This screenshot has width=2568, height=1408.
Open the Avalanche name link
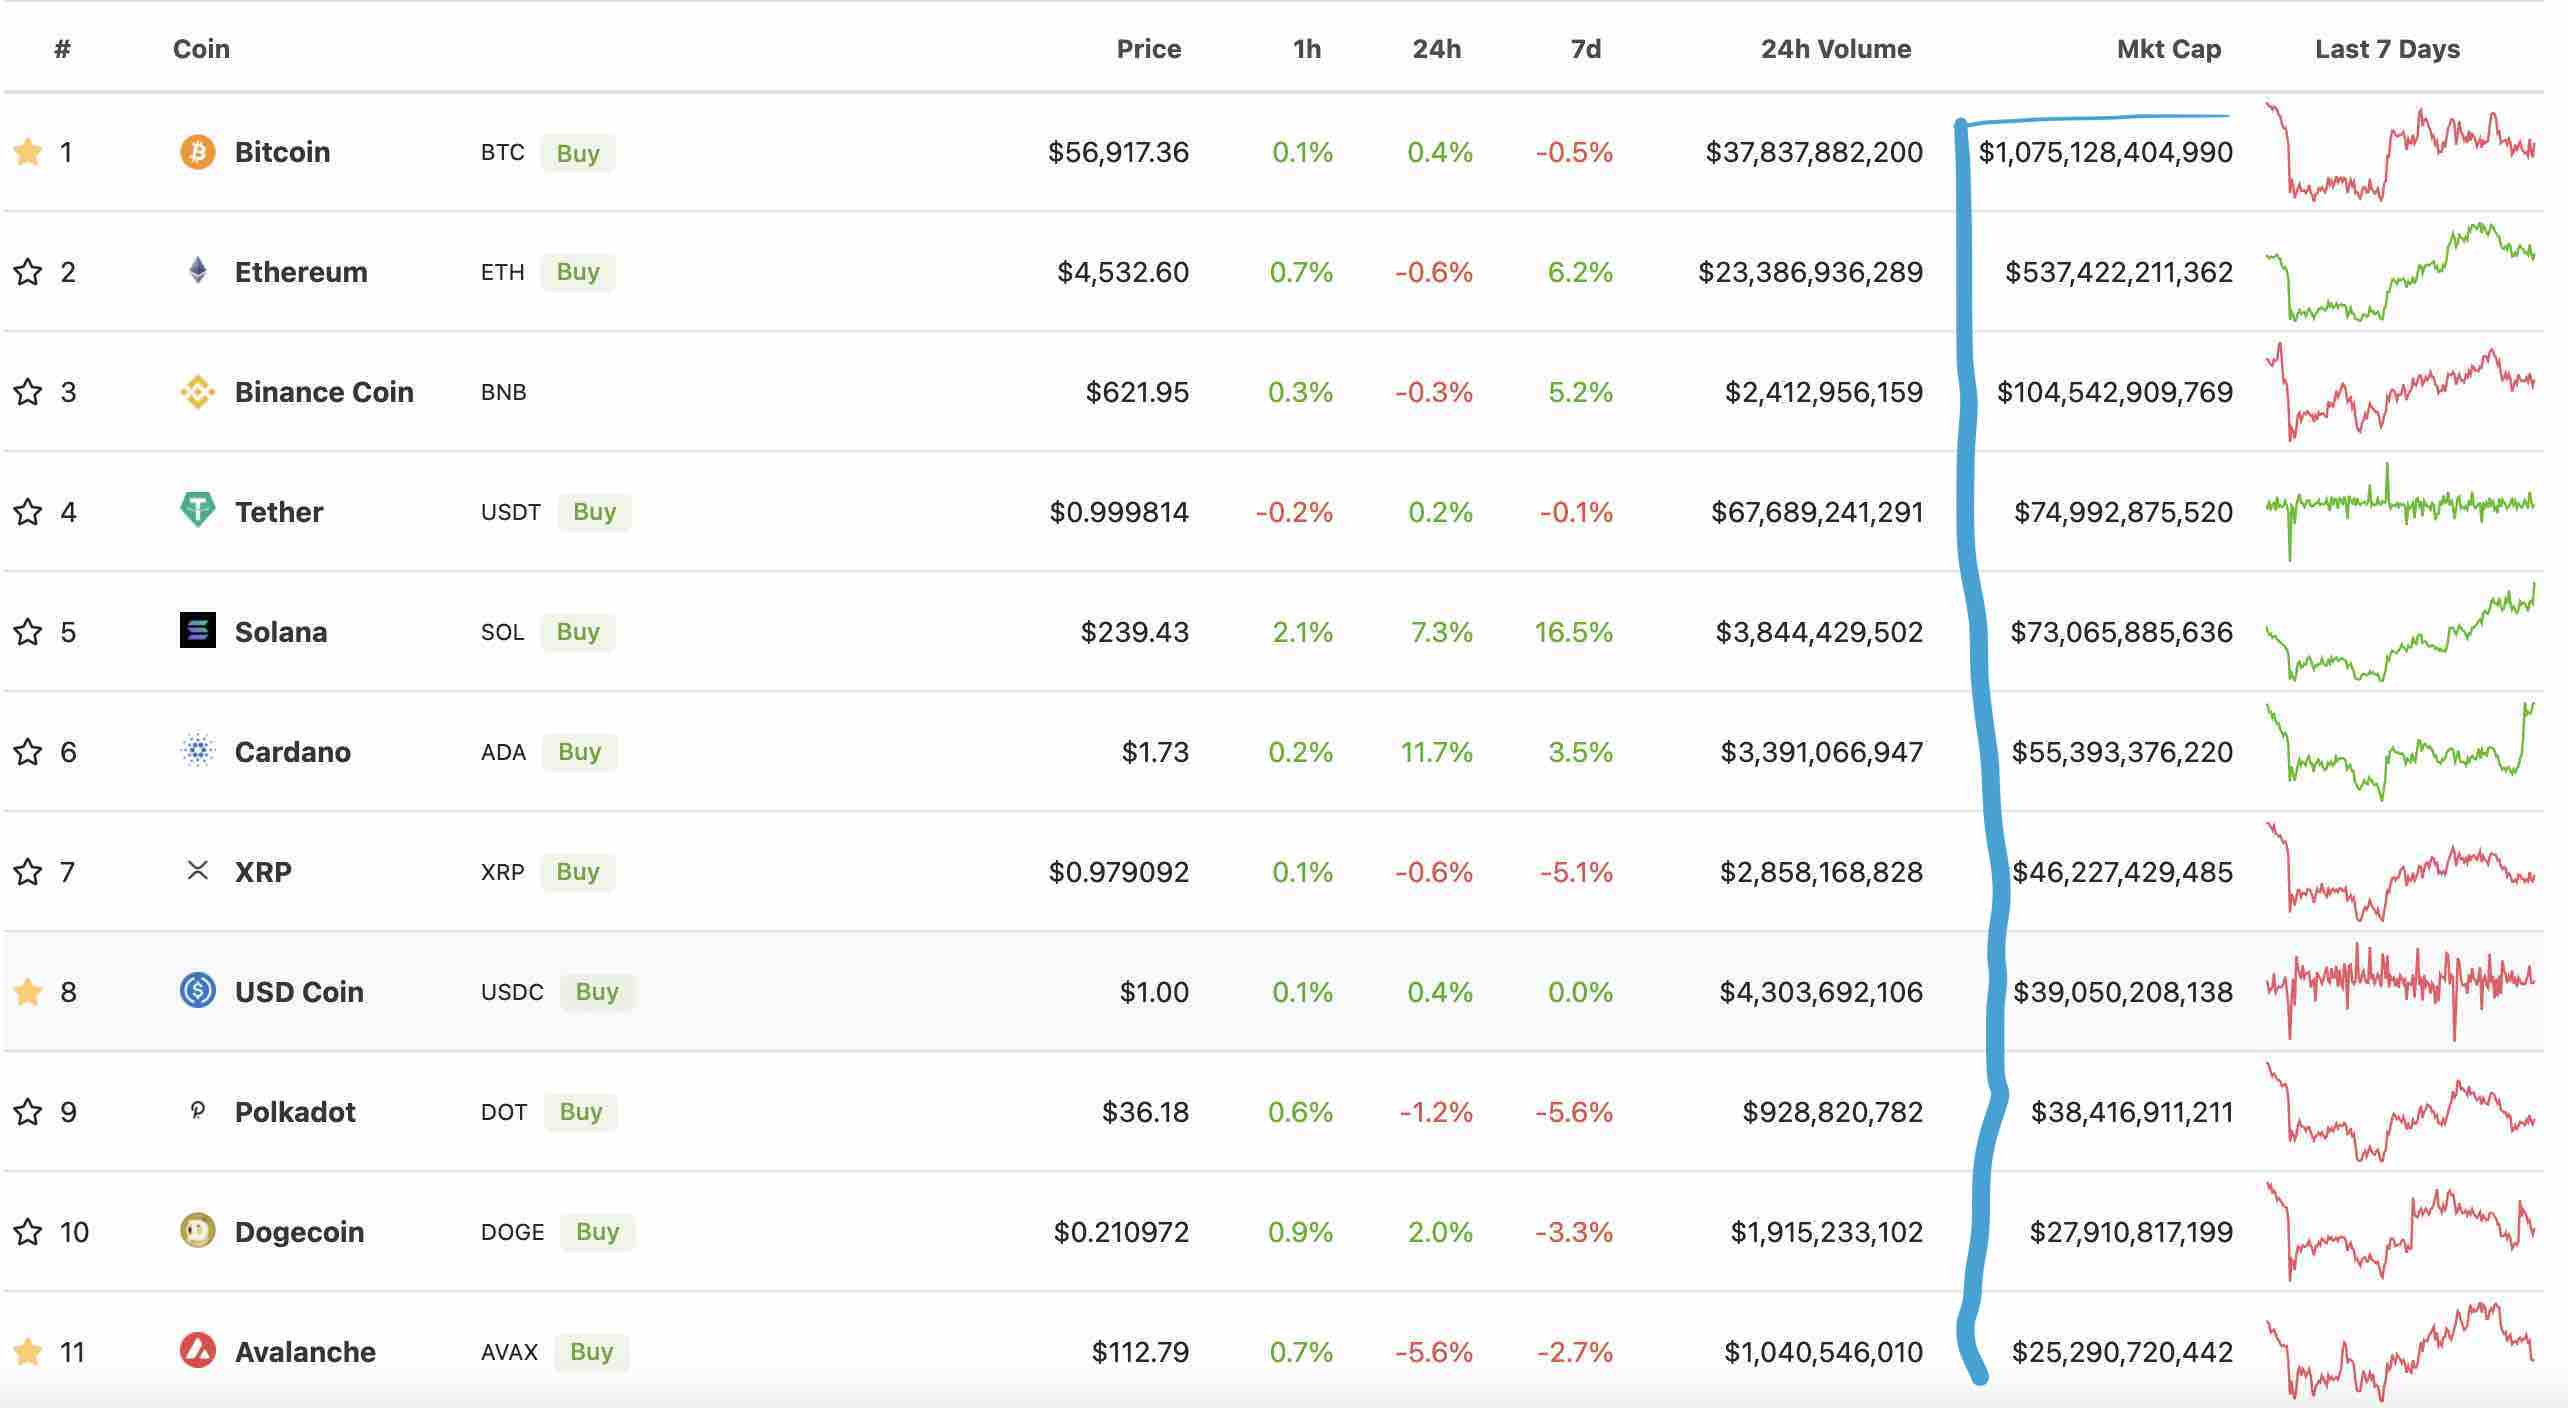click(x=305, y=1352)
